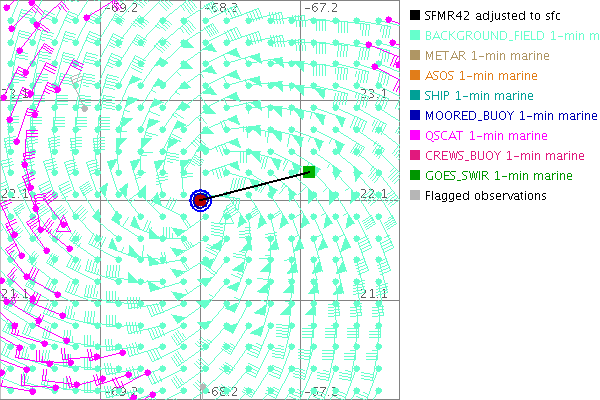600x400 pixels.
Task: Click the black line linking center and GOES_SWIR
Action: (x=256, y=186)
